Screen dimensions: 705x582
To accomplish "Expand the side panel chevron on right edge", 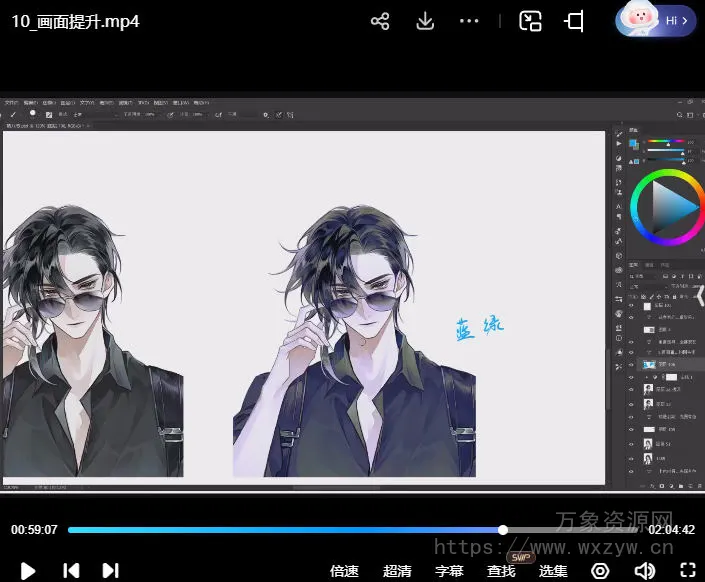I will point(699,295).
